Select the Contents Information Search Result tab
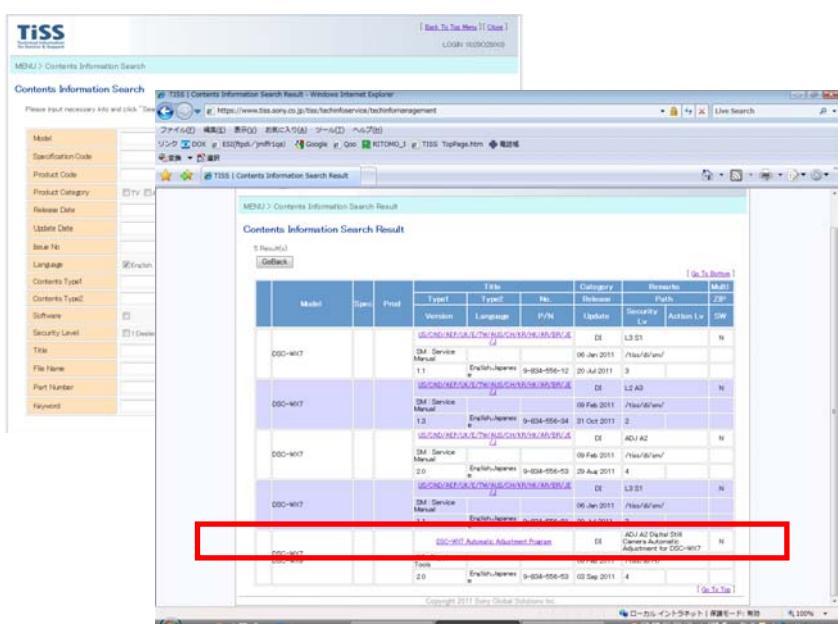The width and height of the screenshot is (840, 629). (x=275, y=175)
